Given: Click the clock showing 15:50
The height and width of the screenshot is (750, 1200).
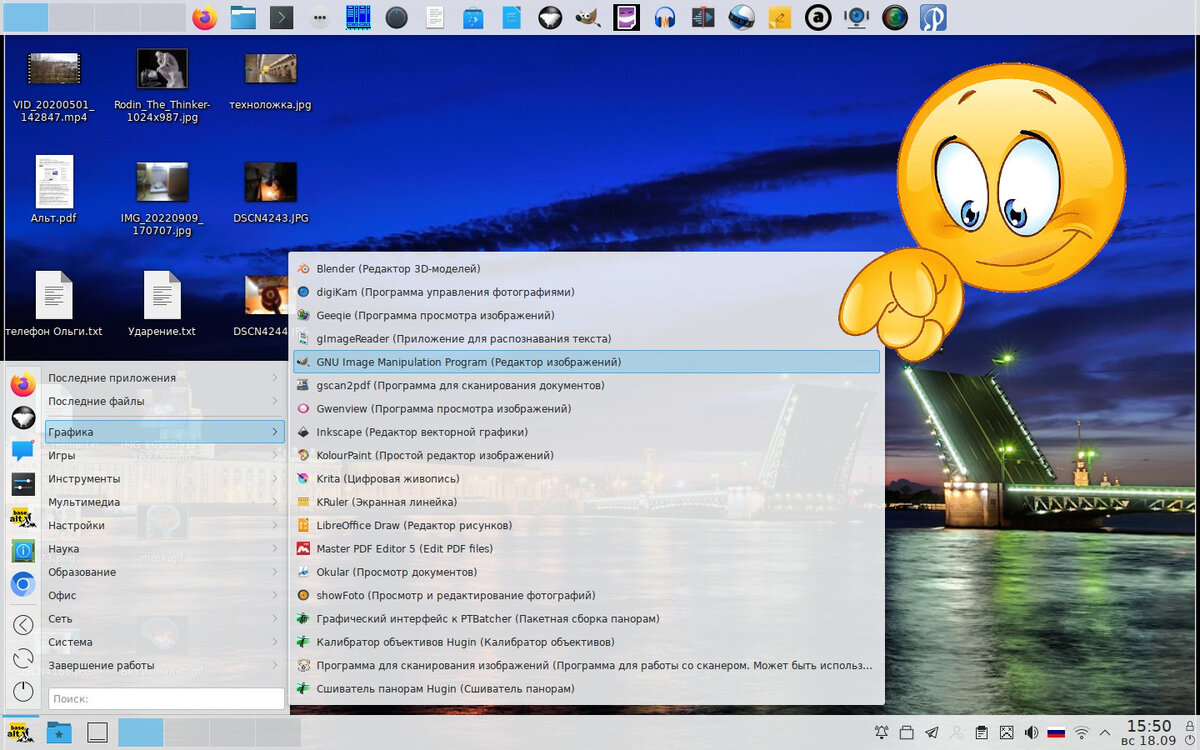Looking at the screenshot, I should coord(1148,733).
